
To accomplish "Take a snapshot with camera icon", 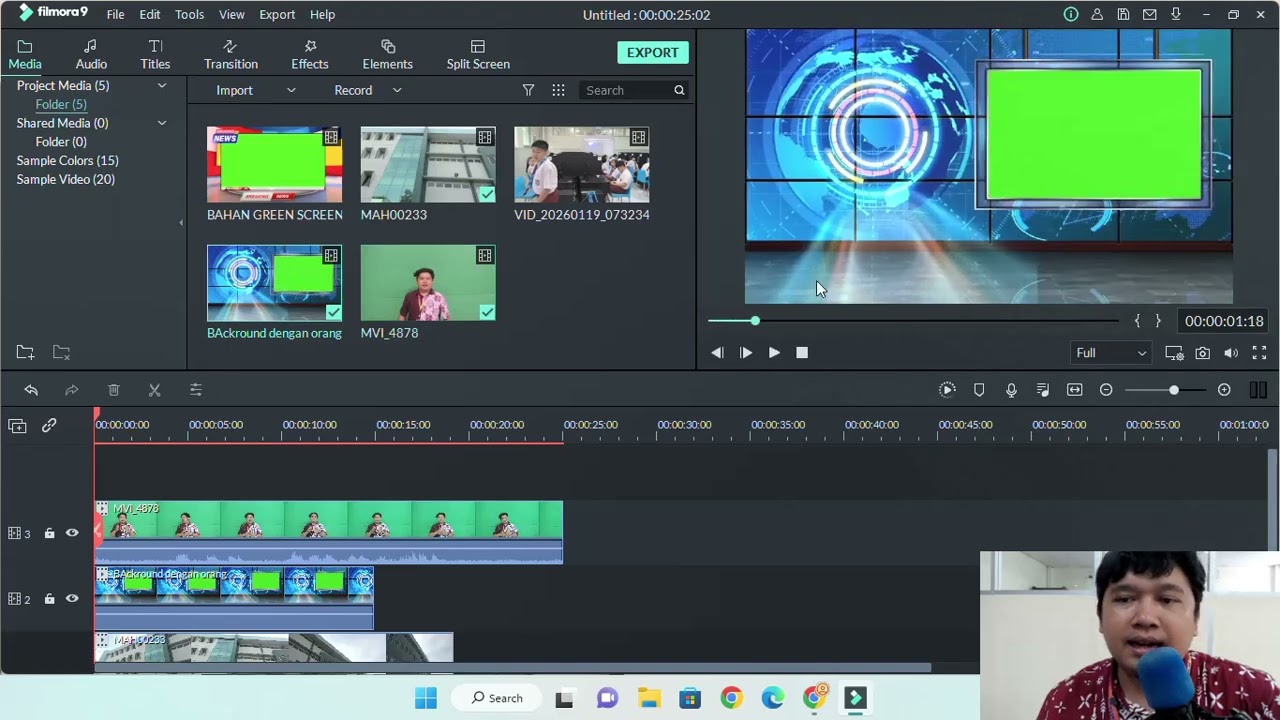I will point(1202,353).
